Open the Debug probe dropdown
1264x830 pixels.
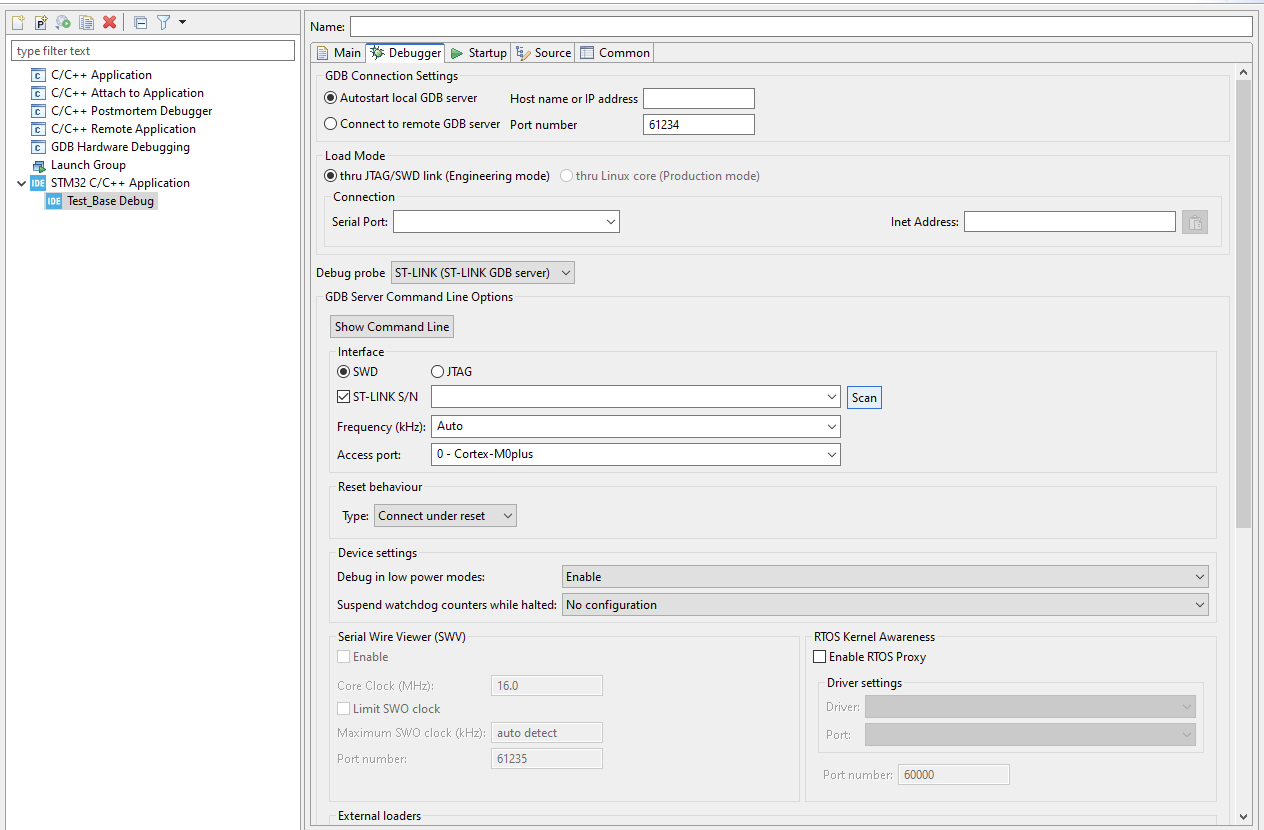click(564, 272)
